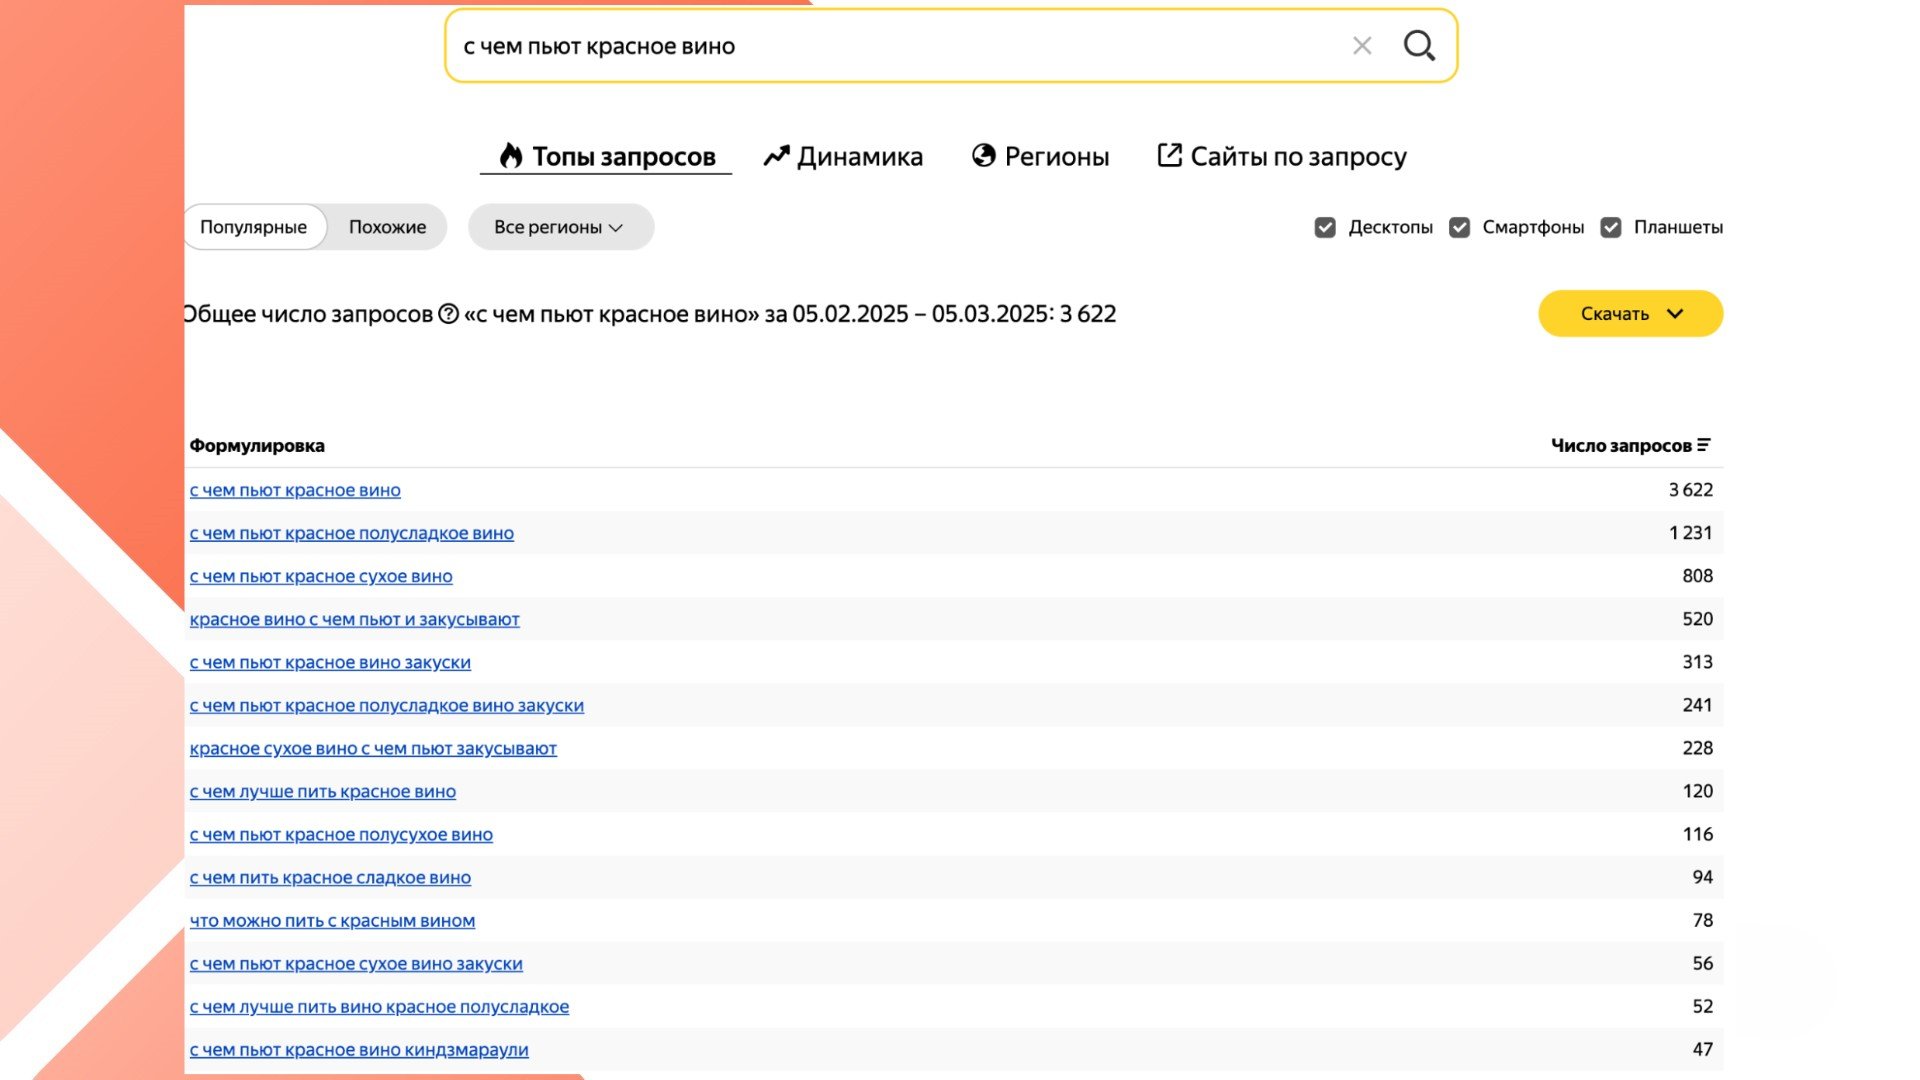This screenshot has width=1920, height=1080.
Task: Uncheck the Десктопы checkbox
Action: click(1325, 228)
